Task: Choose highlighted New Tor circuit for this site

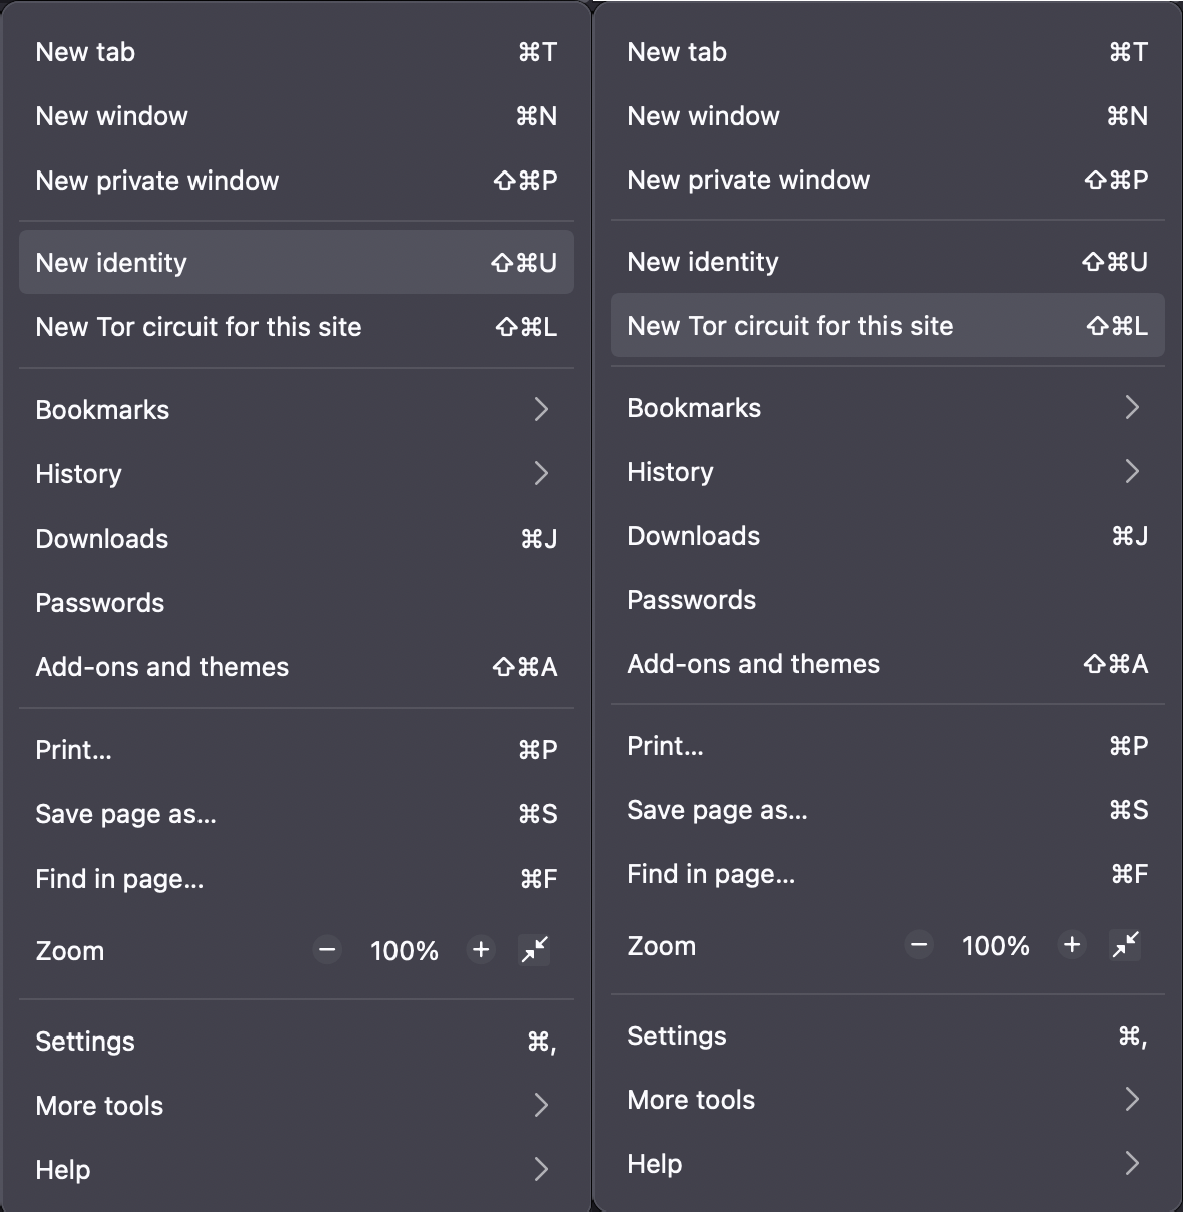Action: [887, 326]
